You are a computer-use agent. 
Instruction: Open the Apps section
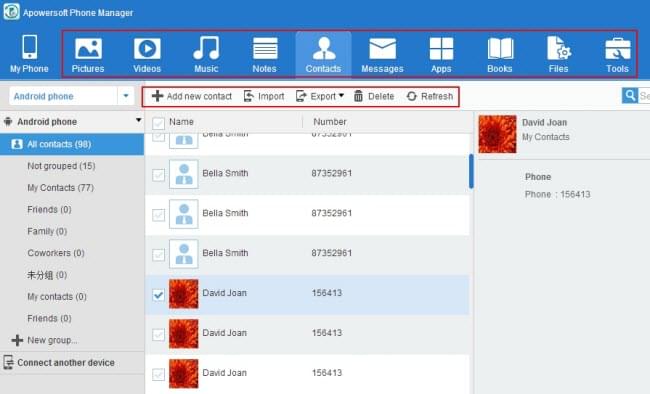(x=441, y=54)
